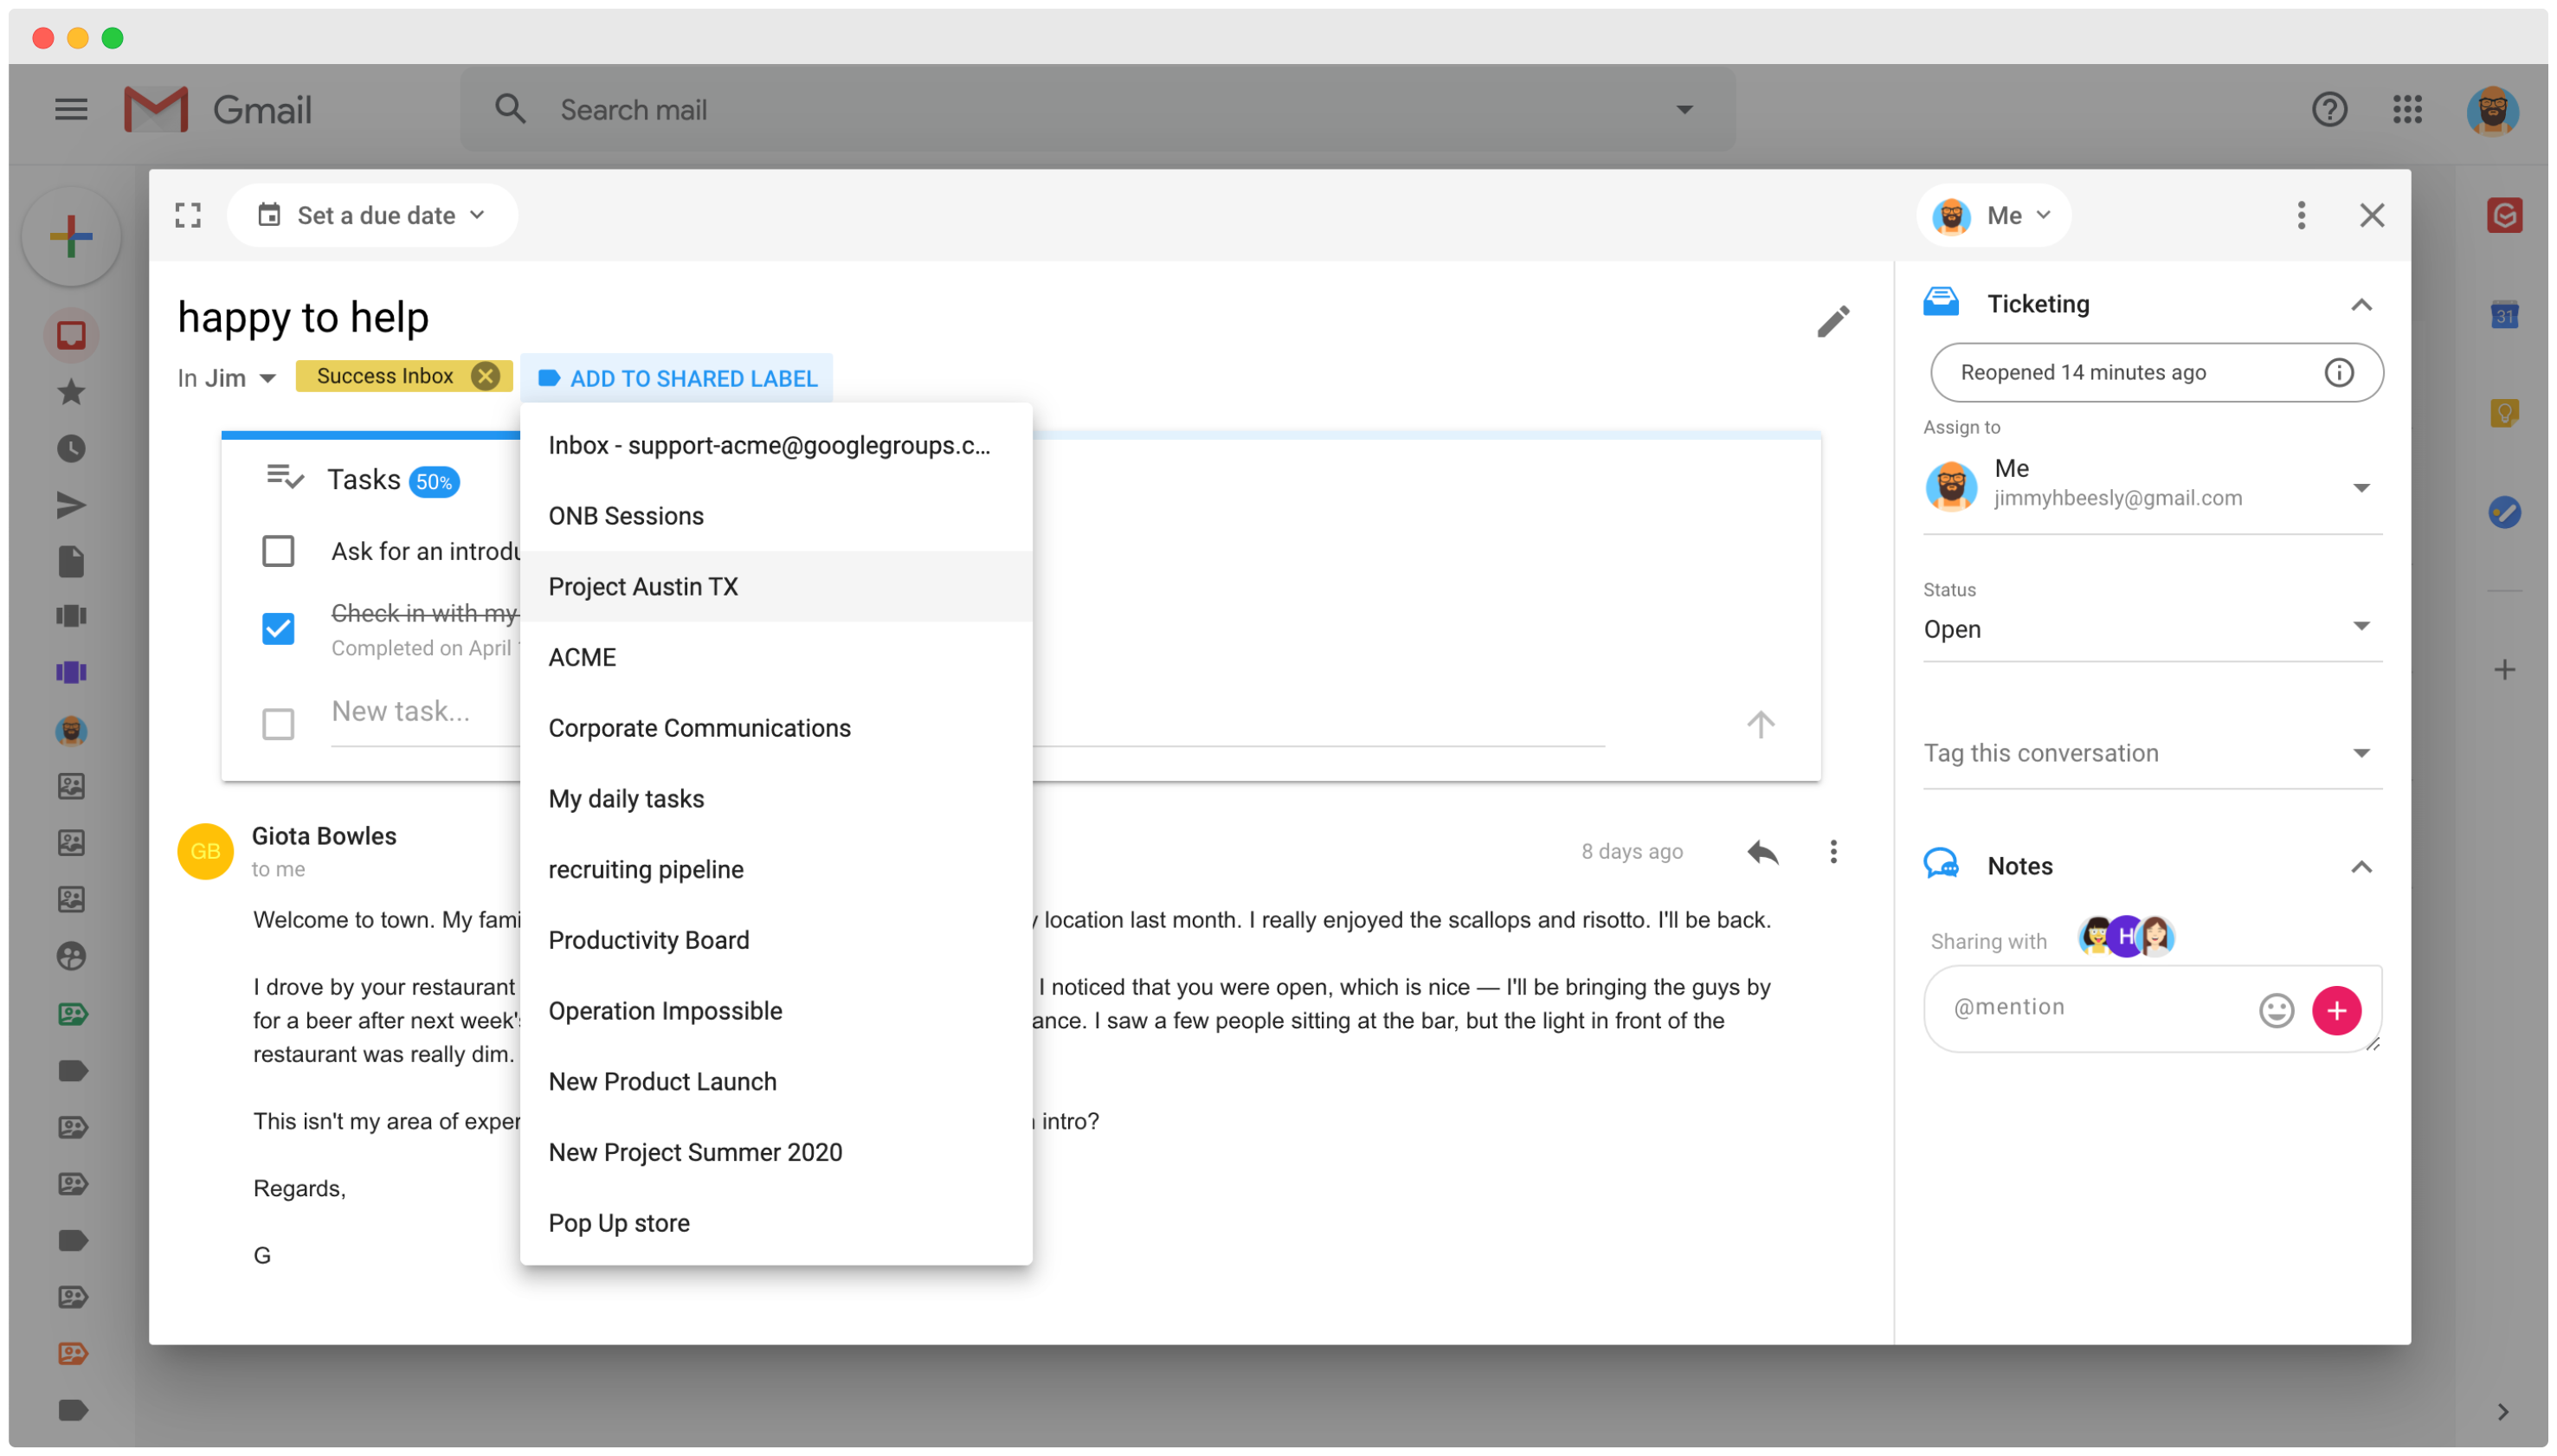Open three-dot menu on Giota's message
The height and width of the screenshot is (1456, 2557).
[x=1832, y=852]
